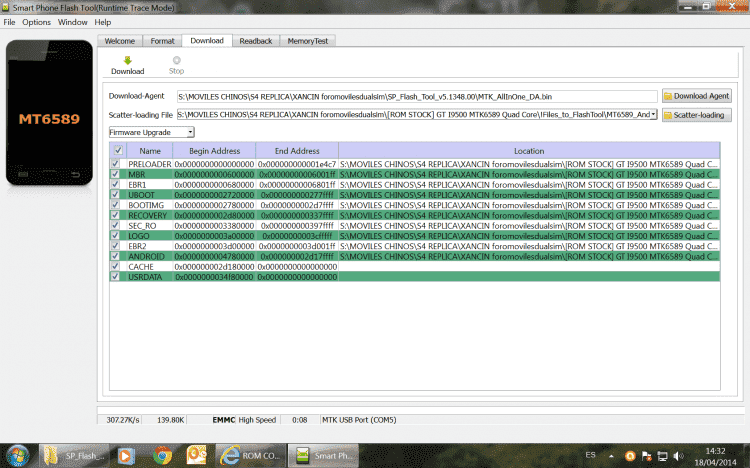This screenshot has height=468, width=750.
Task: Uncheck the USRDATA partition checkbox
Action: pyautogui.click(x=115, y=277)
